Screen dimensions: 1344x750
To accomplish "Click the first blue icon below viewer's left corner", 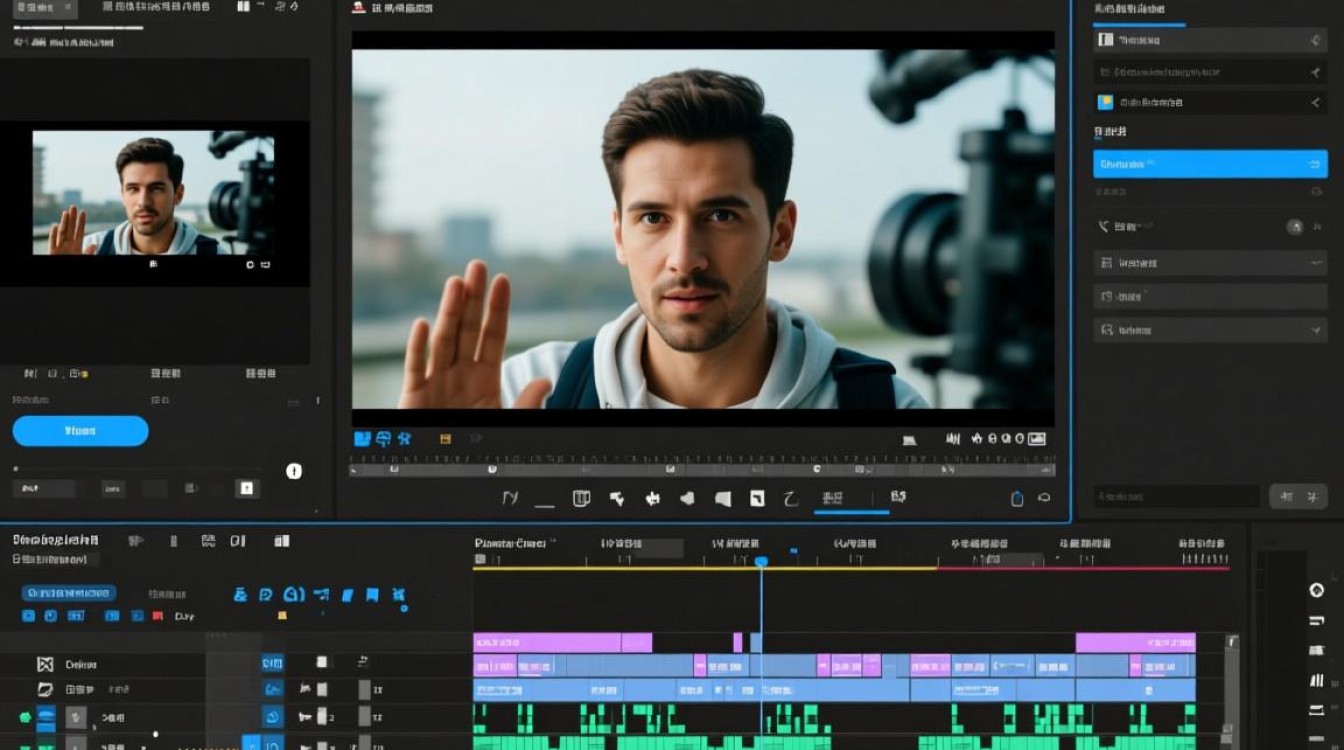I will tap(363, 439).
